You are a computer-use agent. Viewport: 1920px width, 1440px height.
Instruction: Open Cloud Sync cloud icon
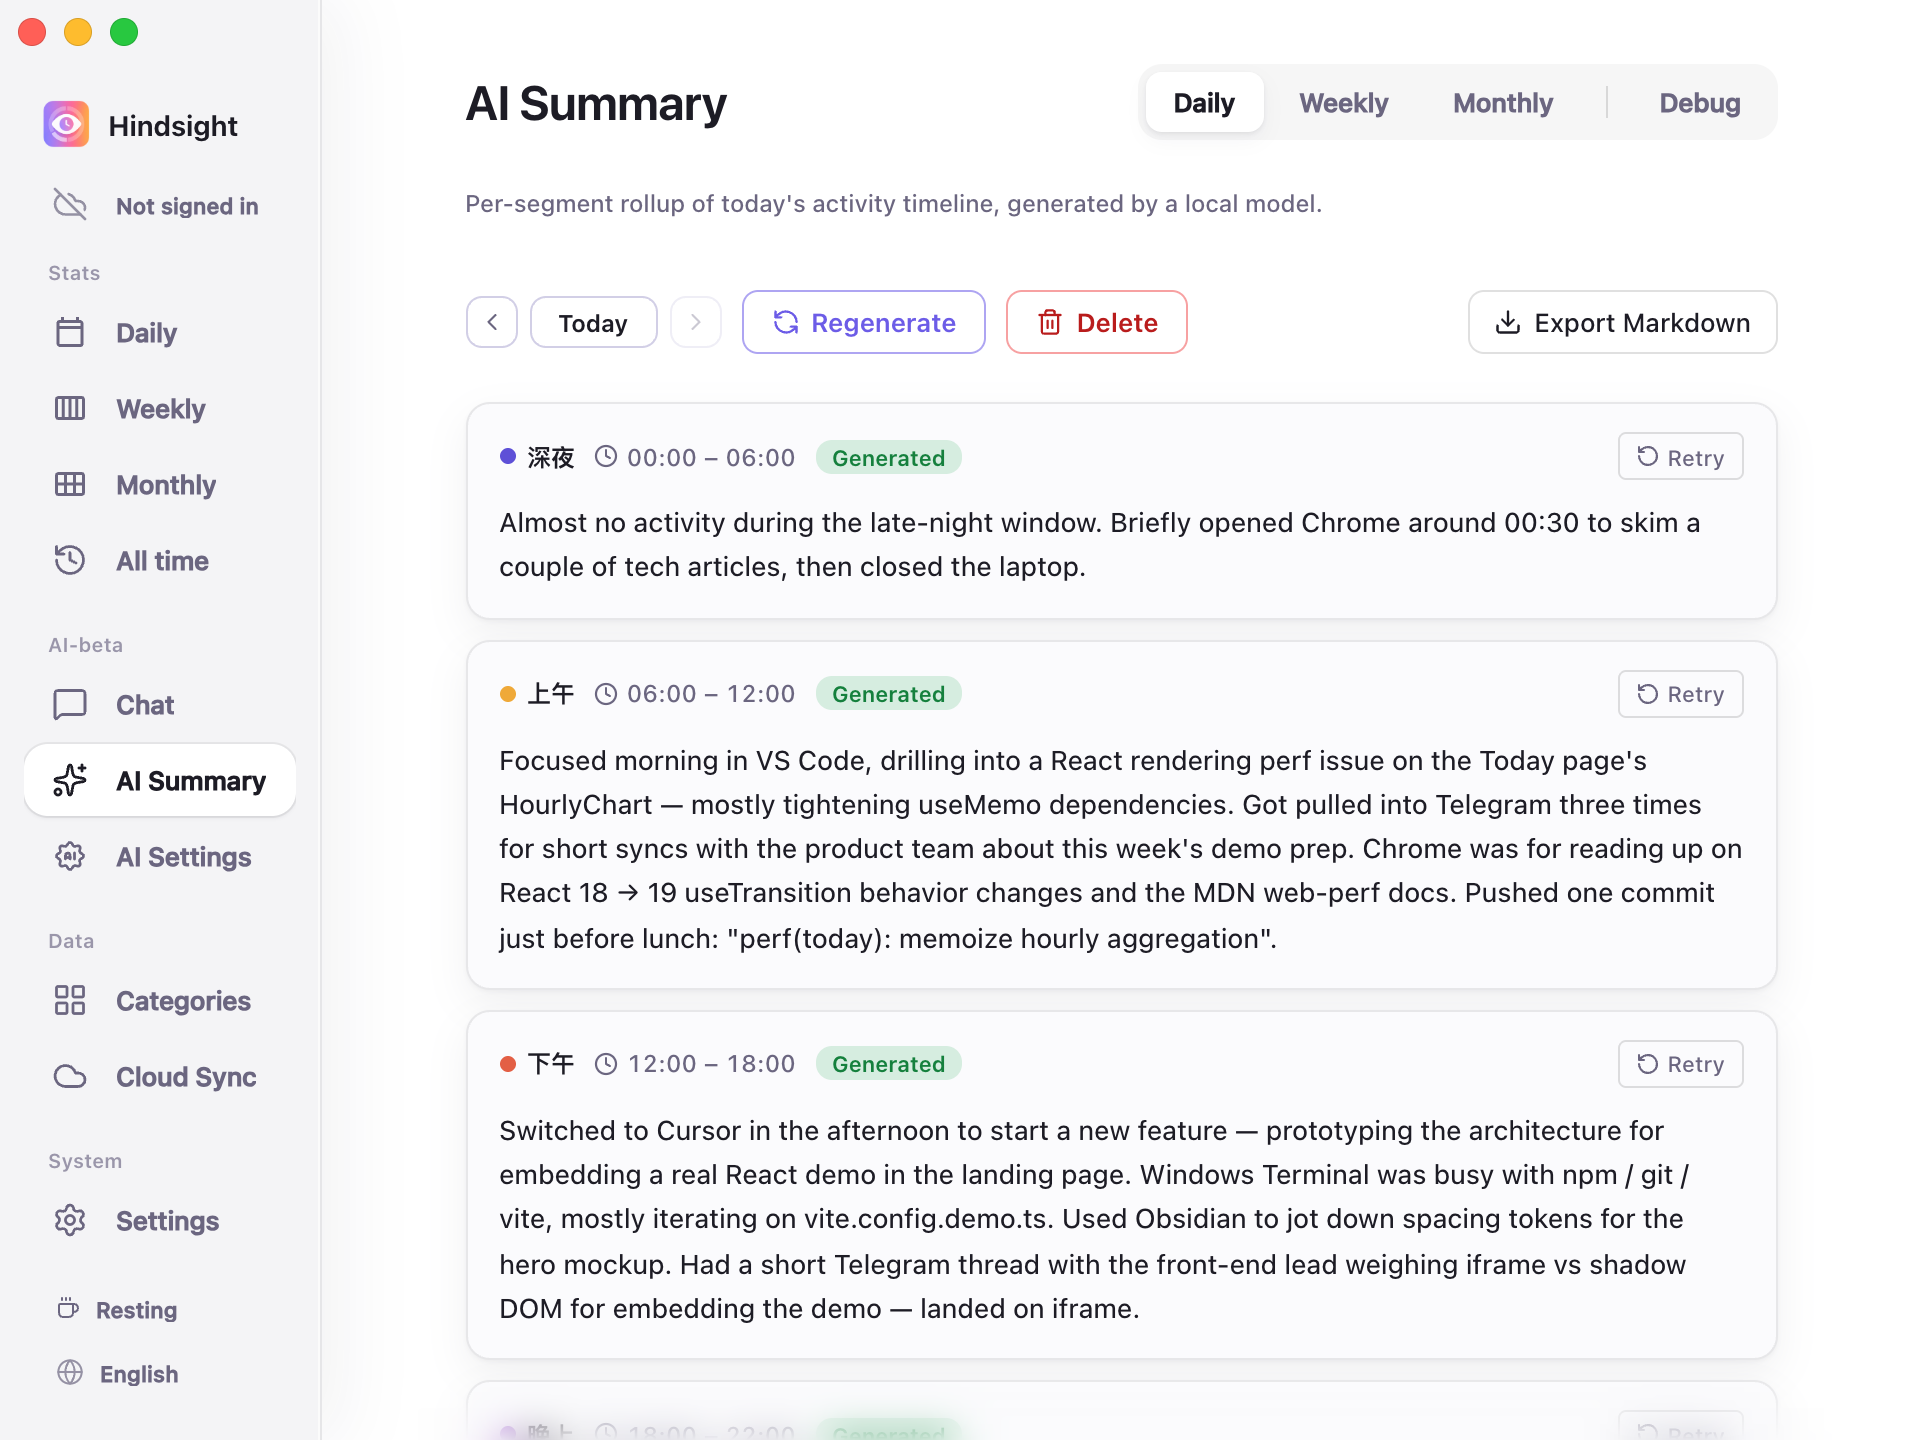pos(70,1076)
